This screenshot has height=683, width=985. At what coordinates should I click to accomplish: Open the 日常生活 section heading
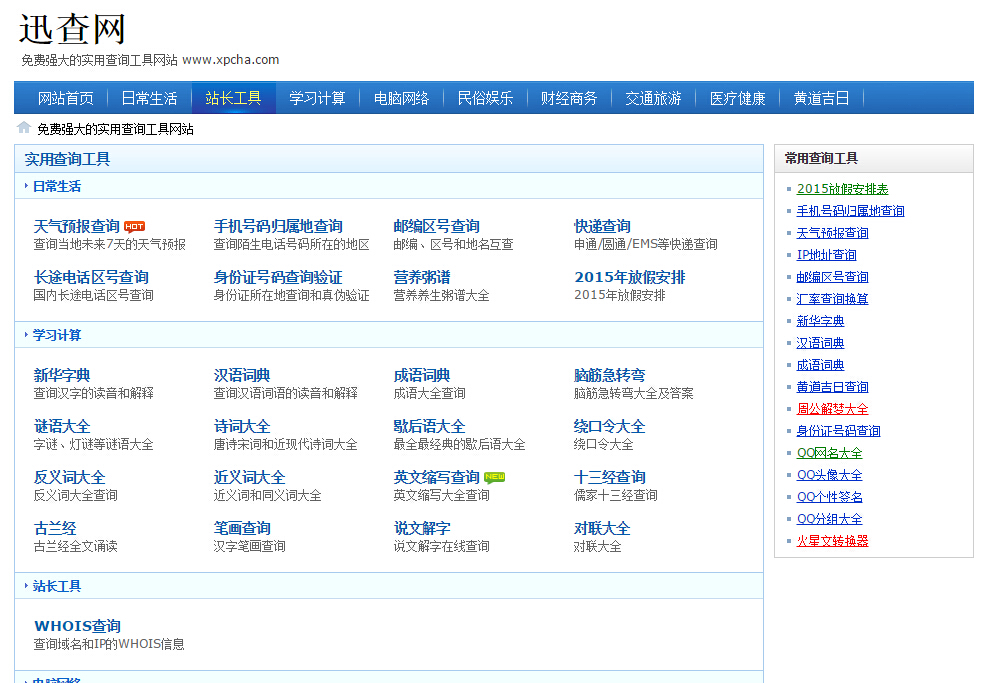[x=57, y=187]
